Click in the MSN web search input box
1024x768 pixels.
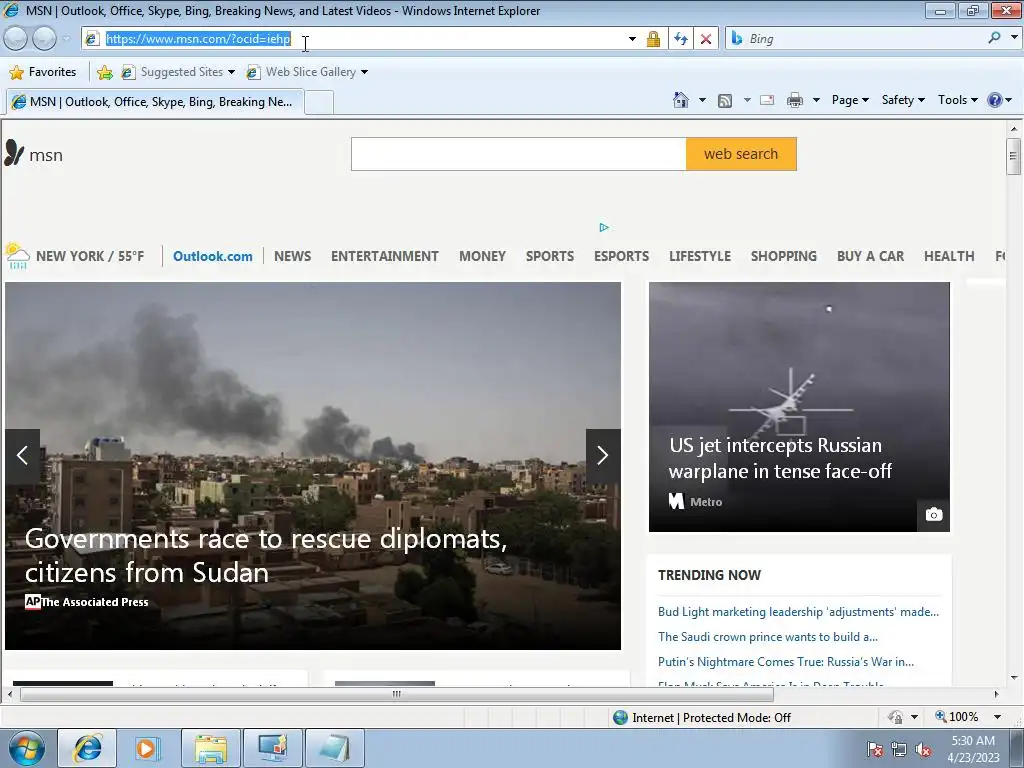519,154
